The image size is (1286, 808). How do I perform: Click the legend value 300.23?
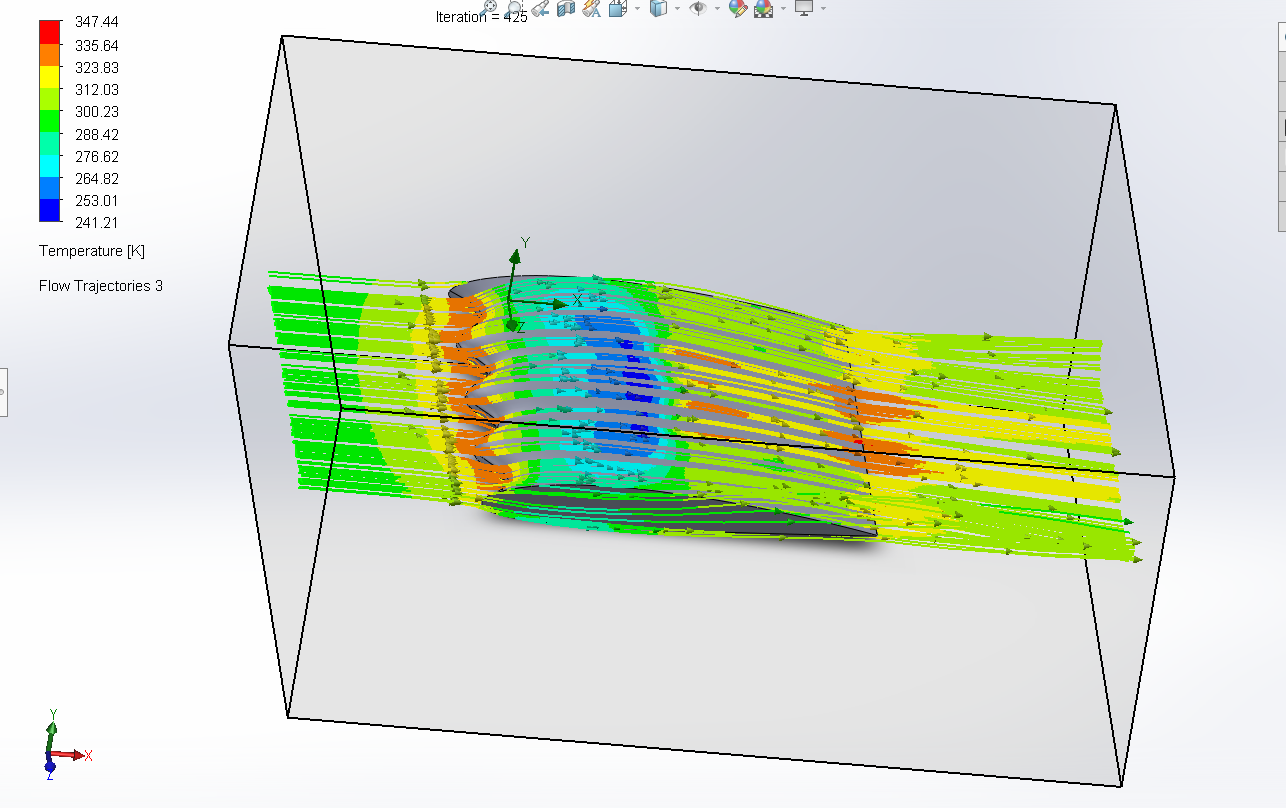pyautogui.click(x=97, y=112)
